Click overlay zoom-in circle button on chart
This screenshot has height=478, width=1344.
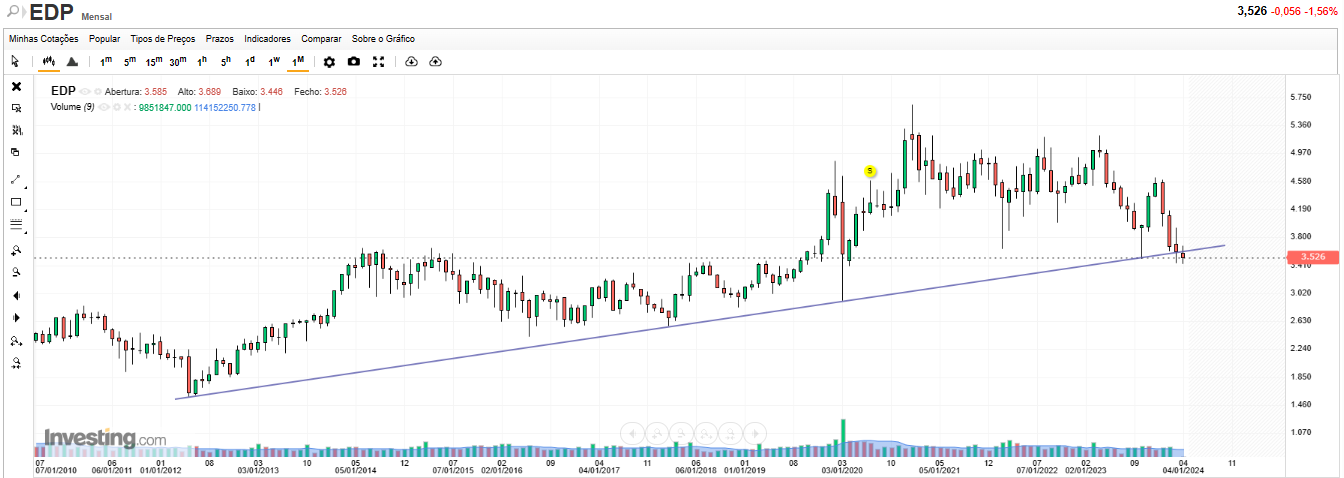[x=657, y=433]
